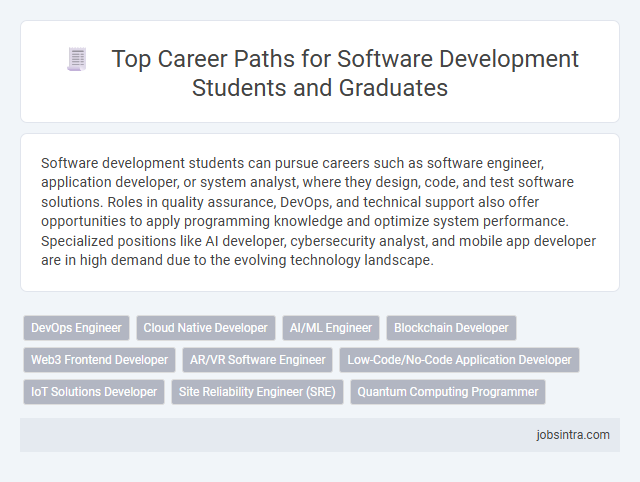Open the Blockchain Developer tag
The width and height of the screenshot is (640, 482).
click(x=451, y=328)
